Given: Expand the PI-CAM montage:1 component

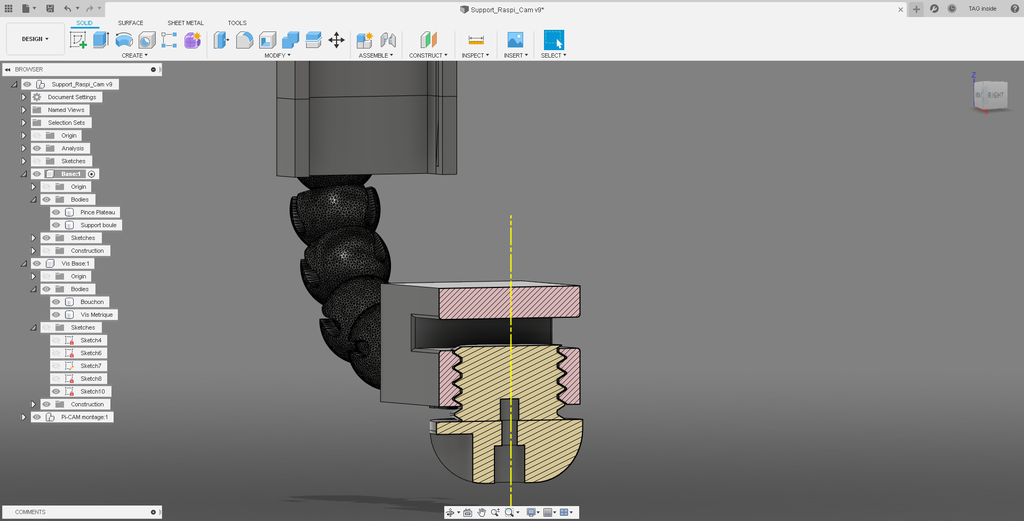Looking at the screenshot, I should pos(23,417).
